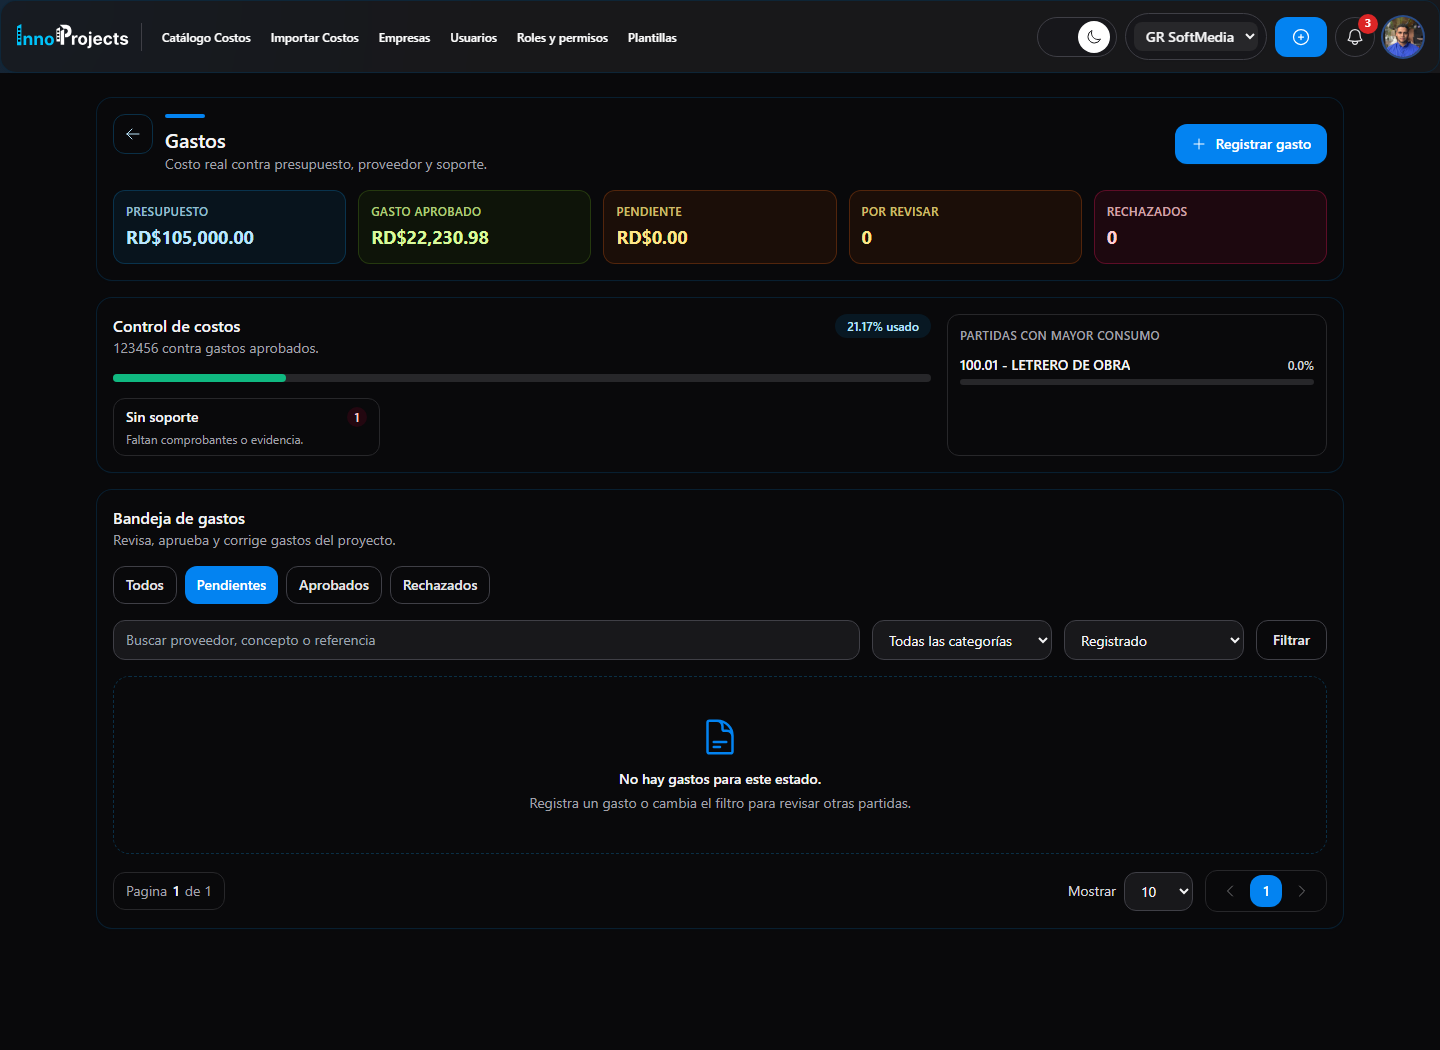Click the 0.0% consumption value
Screen dimensions: 1440x1050
point(1300,366)
